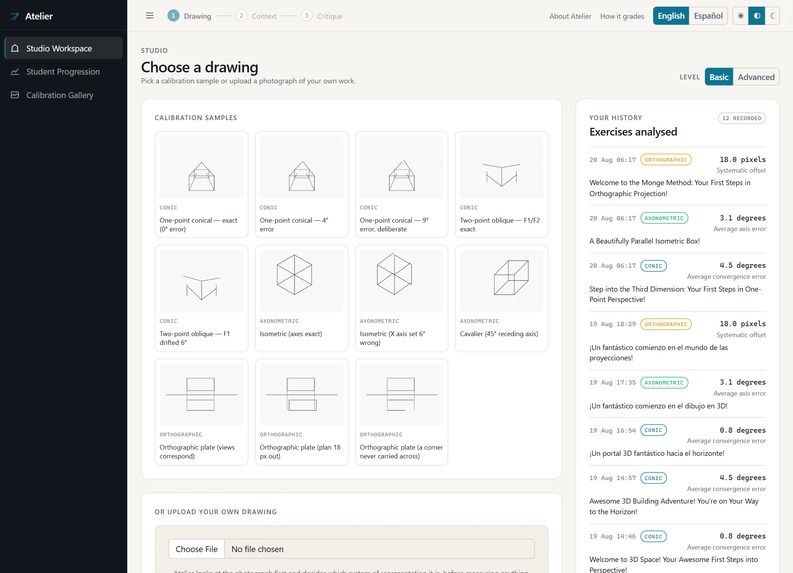The image size is (793, 573).
Task: Switch language to English
Action: coord(671,16)
